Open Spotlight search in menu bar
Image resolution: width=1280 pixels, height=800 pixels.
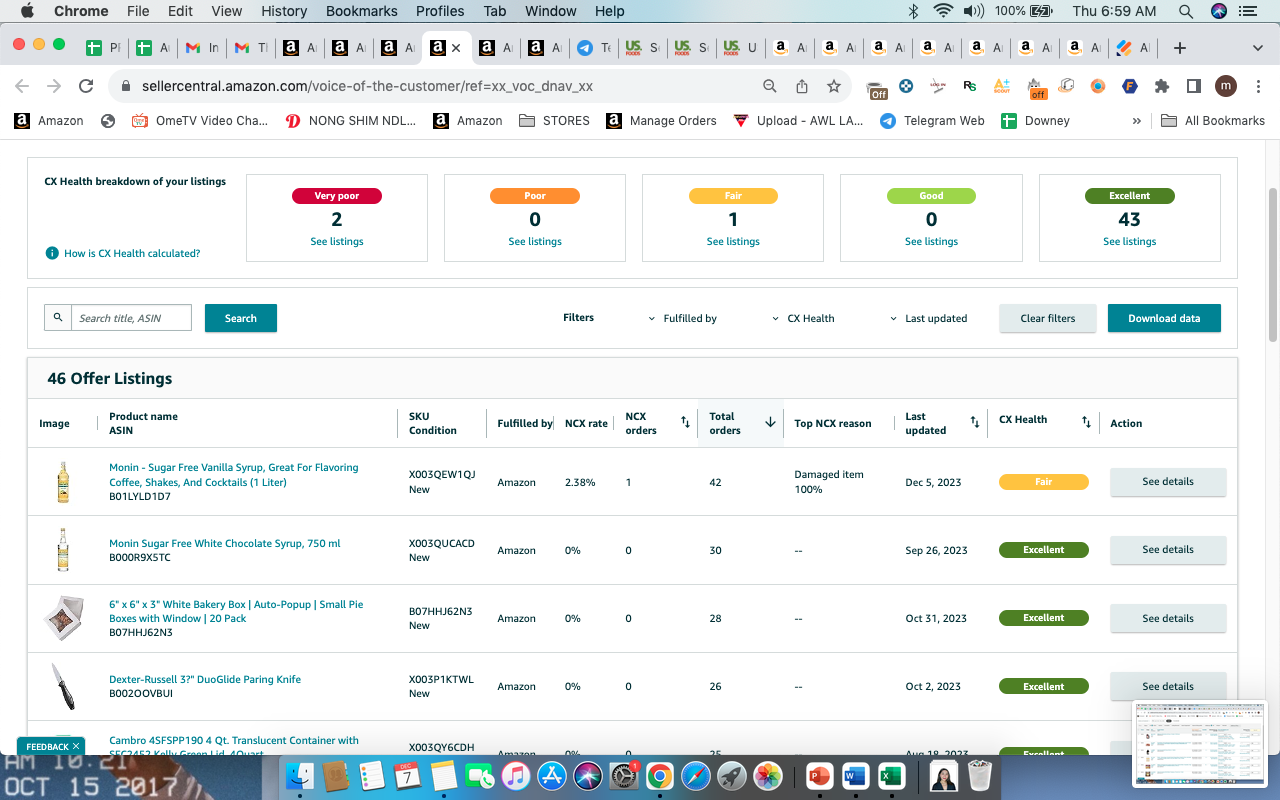coord(1186,11)
